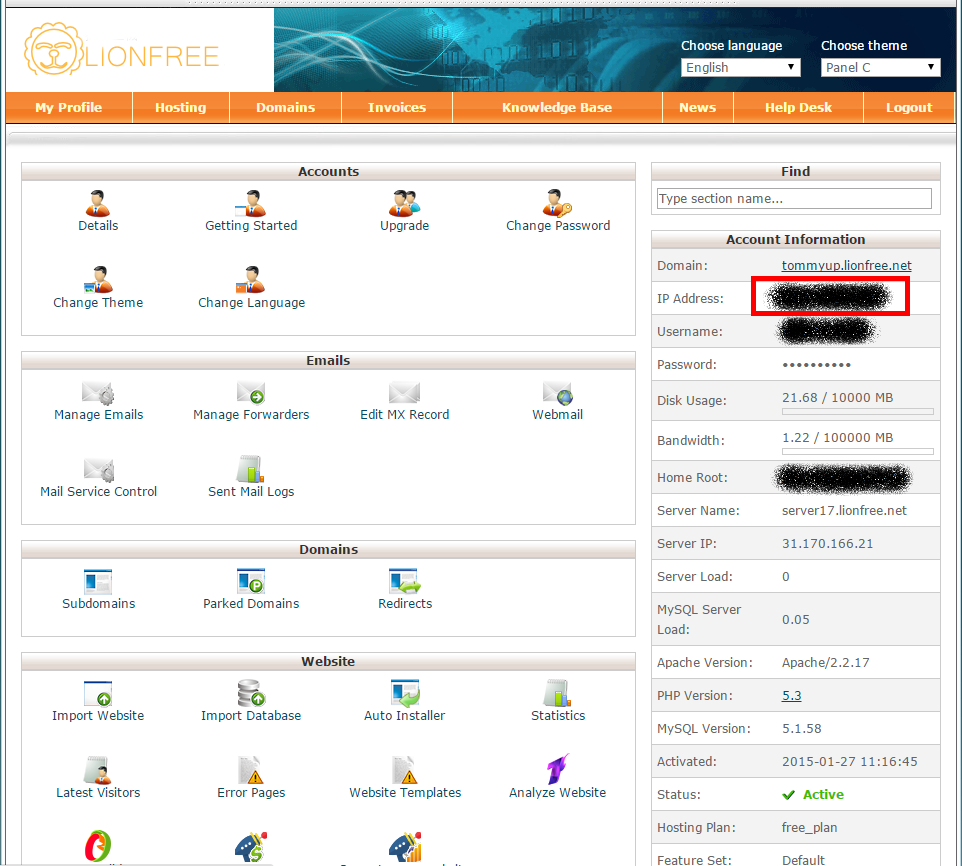Screen dimensions: 962x866
Task: Click the 'Apache/2.2.17' version value
Action: click(x=826, y=662)
